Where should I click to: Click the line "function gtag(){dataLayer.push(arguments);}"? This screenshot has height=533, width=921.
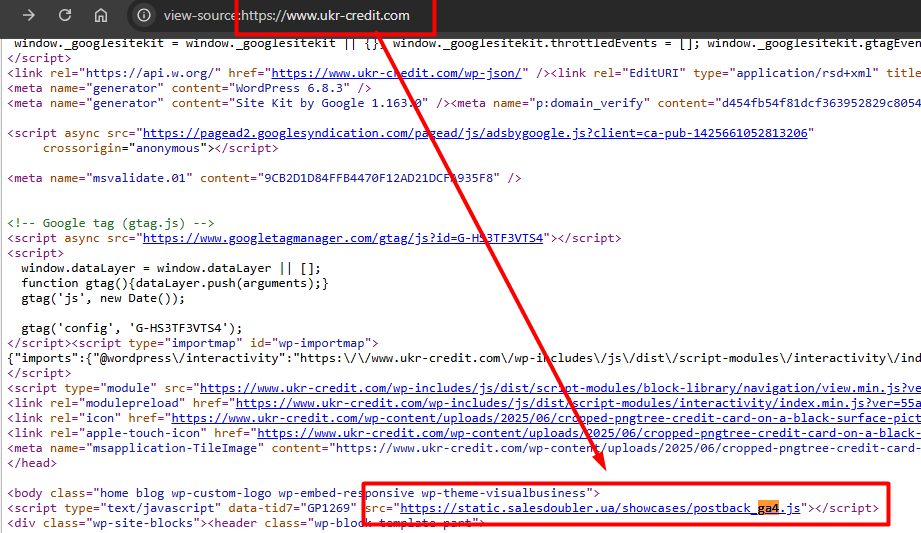(x=174, y=283)
